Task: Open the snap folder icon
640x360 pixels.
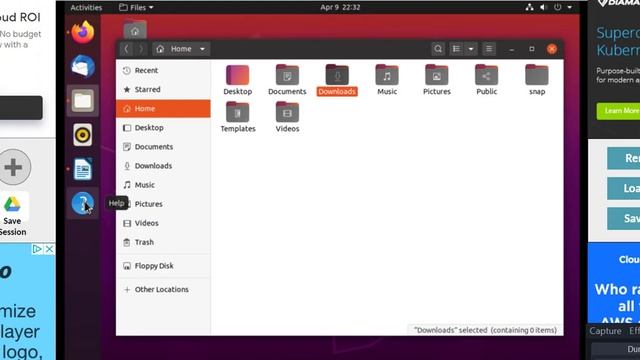Action: click(x=537, y=80)
